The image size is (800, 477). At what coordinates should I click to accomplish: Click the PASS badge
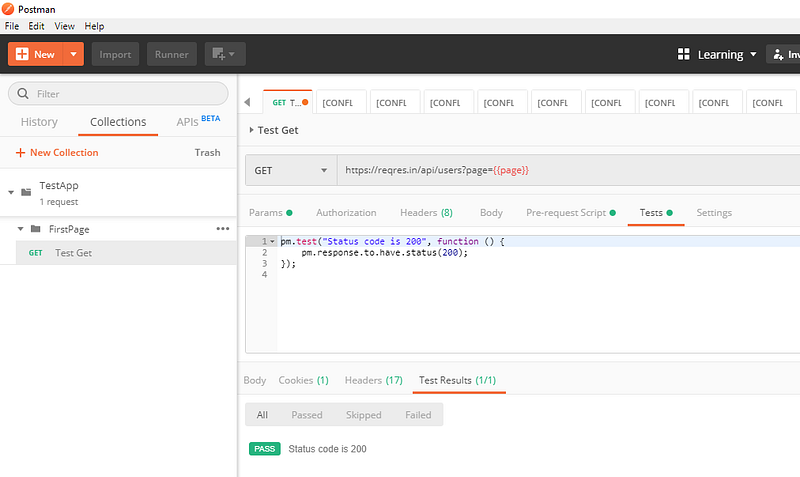265,449
